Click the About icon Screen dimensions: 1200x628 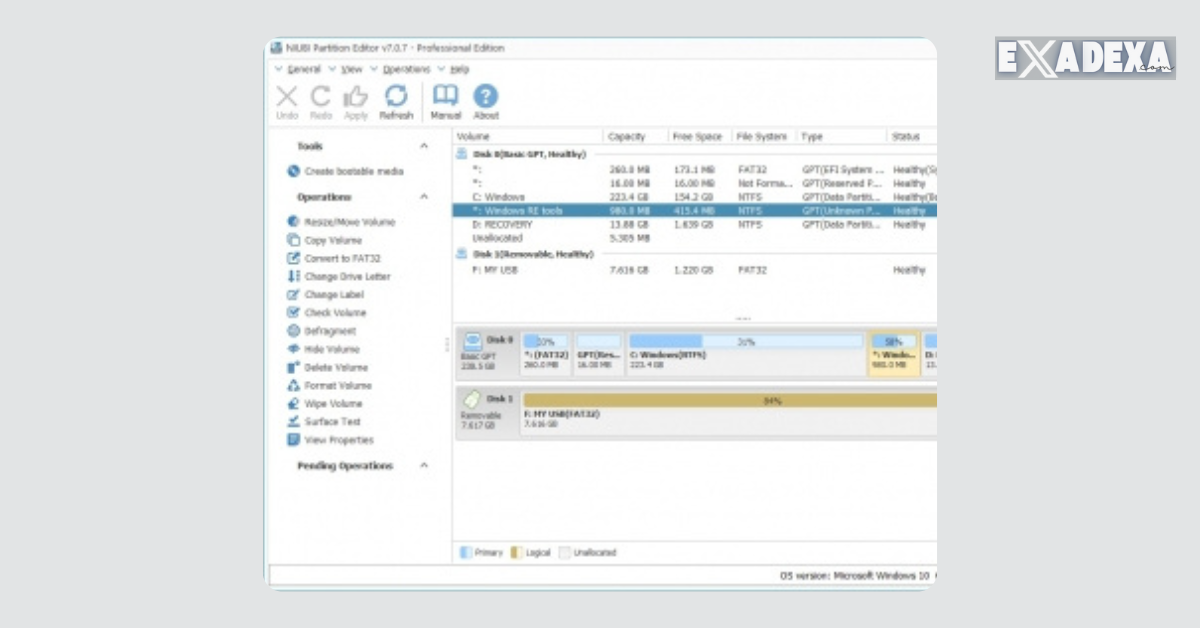coord(486,98)
